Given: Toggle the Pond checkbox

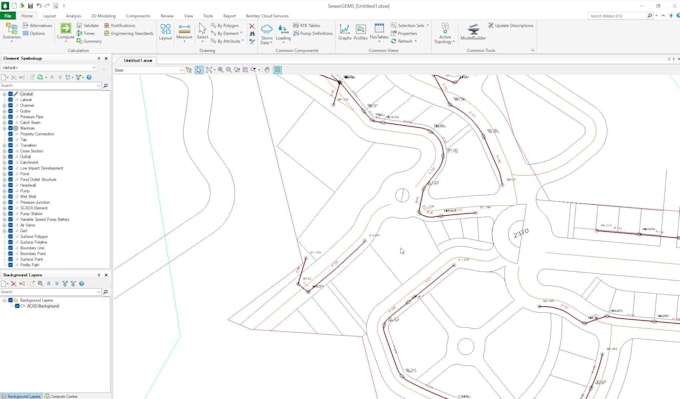Looking at the screenshot, I should (10, 174).
